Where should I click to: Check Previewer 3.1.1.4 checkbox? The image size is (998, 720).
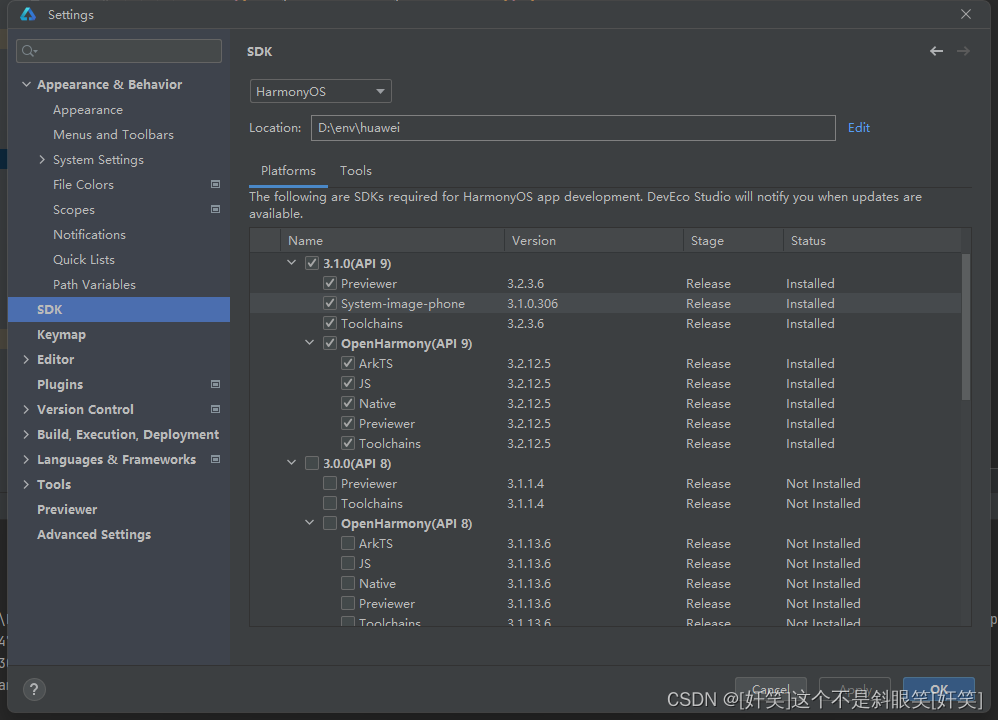point(330,483)
